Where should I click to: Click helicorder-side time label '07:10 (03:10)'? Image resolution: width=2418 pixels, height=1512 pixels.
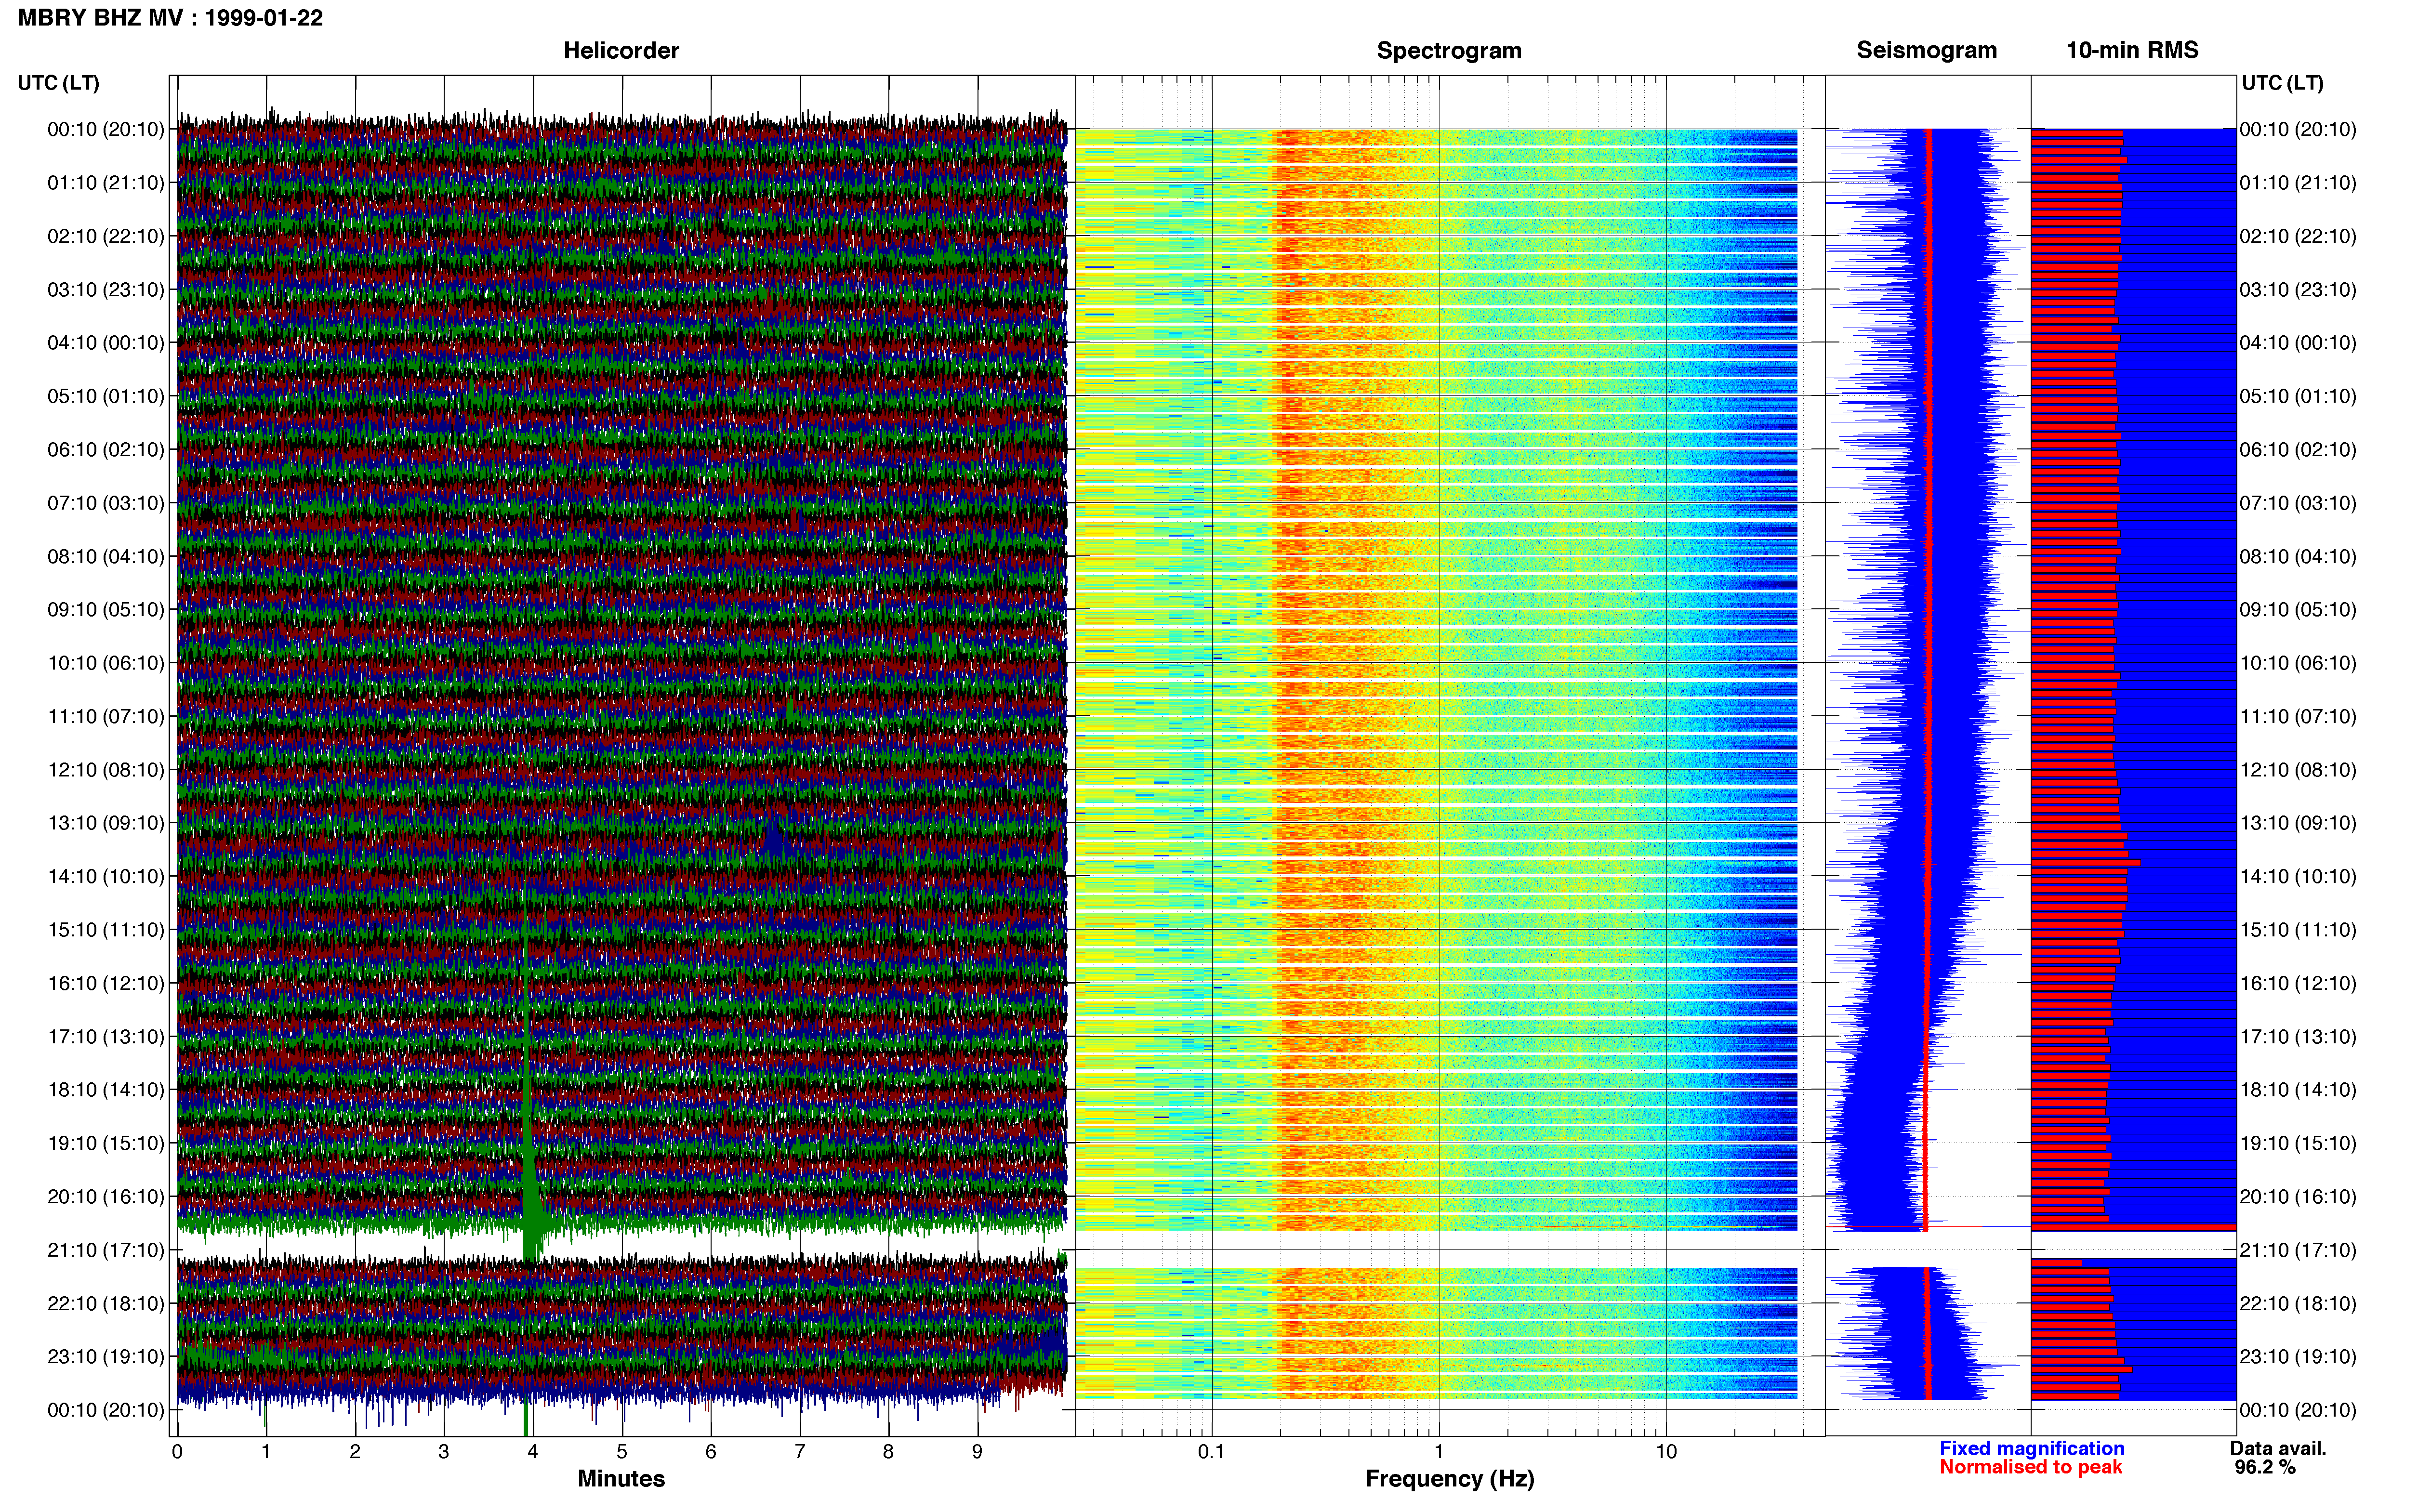[106, 503]
